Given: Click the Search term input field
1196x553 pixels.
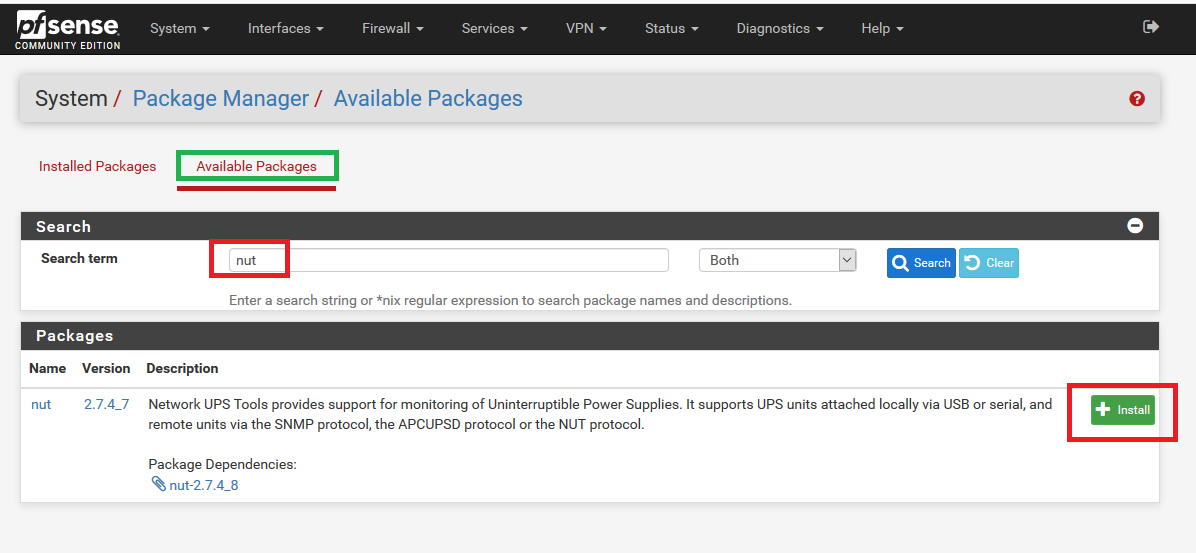Looking at the screenshot, I should (448, 260).
